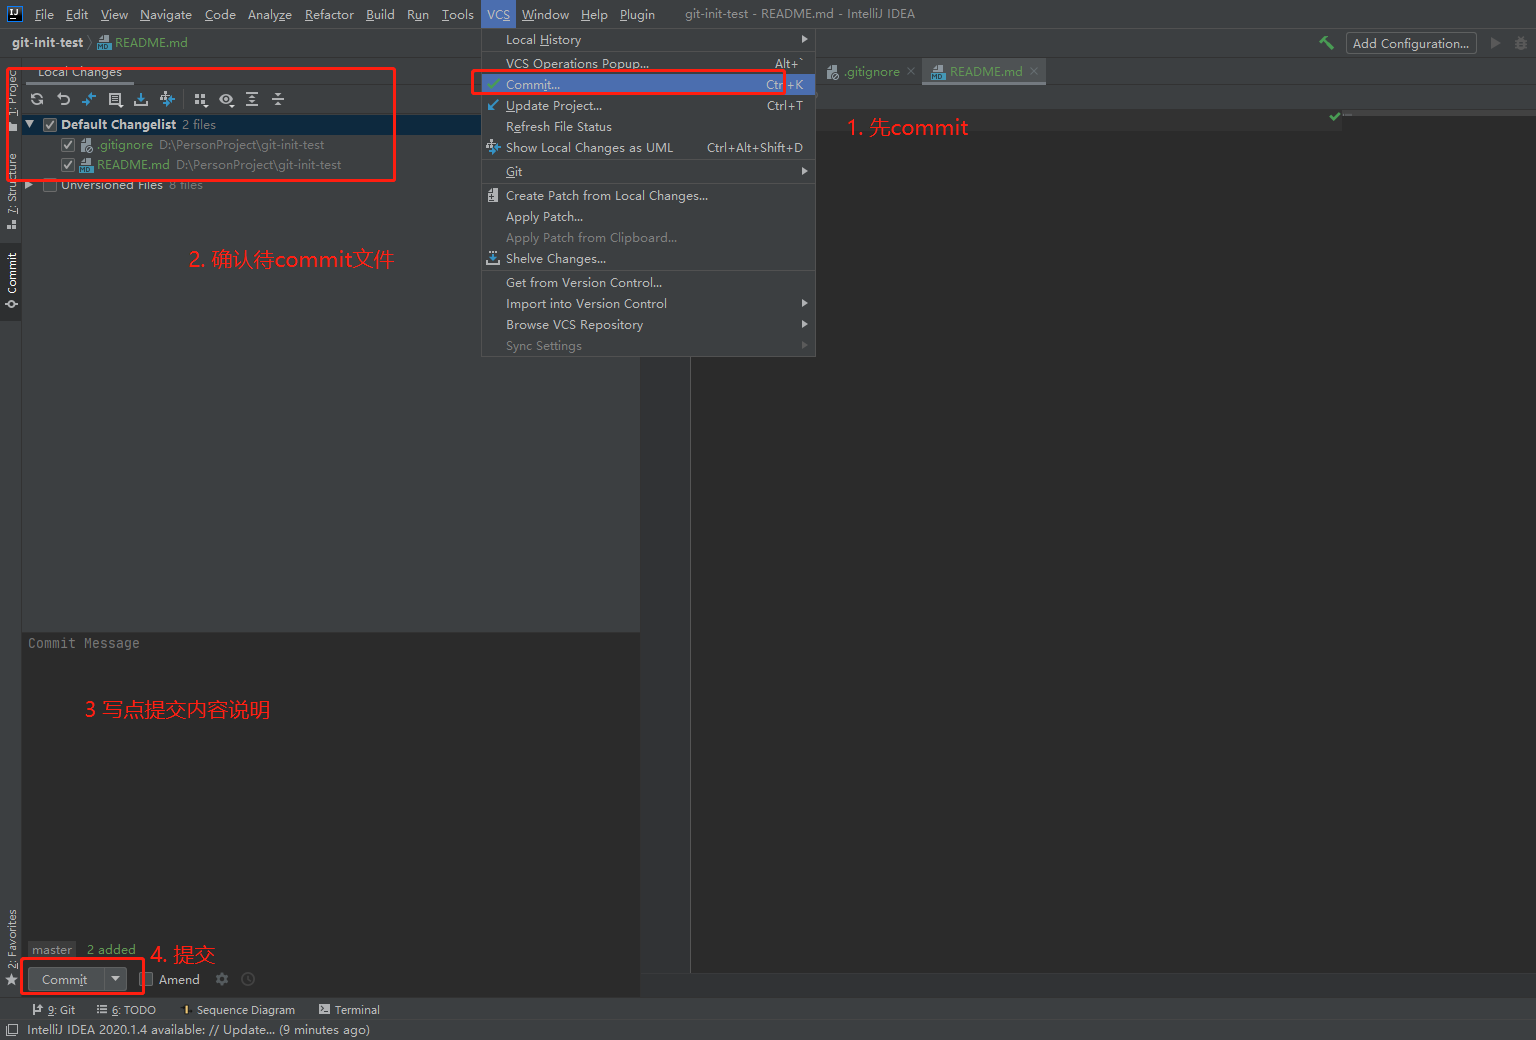Image resolution: width=1536 pixels, height=1040 pixels.
Task: Click the README.md file icon in changelist
Action: coord(87,165)
